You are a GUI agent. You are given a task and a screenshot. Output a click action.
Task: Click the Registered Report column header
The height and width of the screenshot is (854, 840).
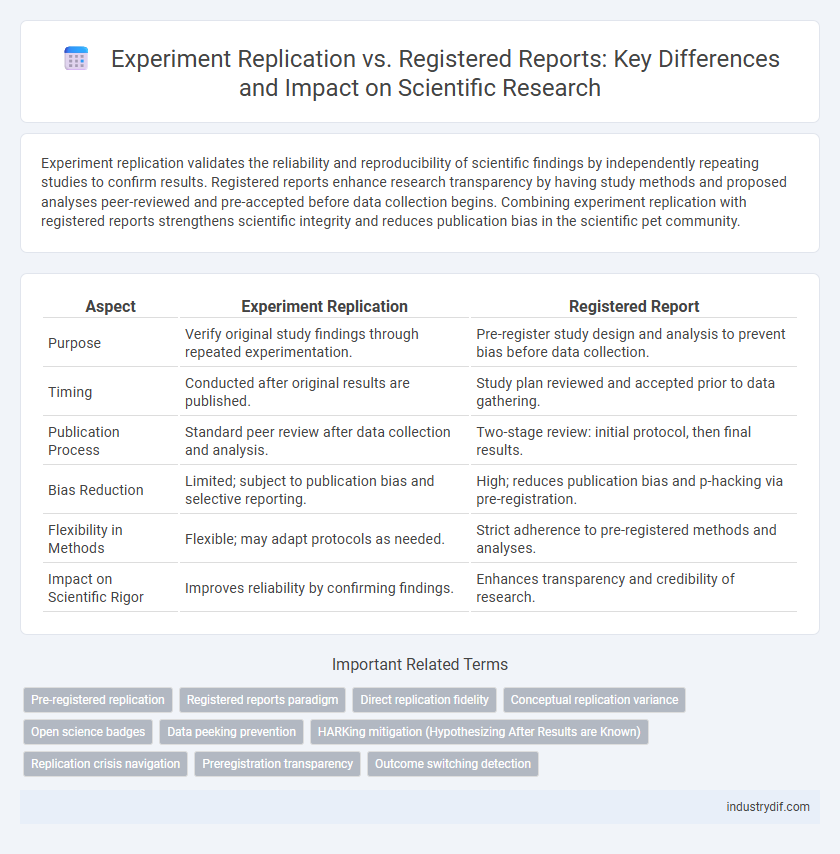pos(634,306)
